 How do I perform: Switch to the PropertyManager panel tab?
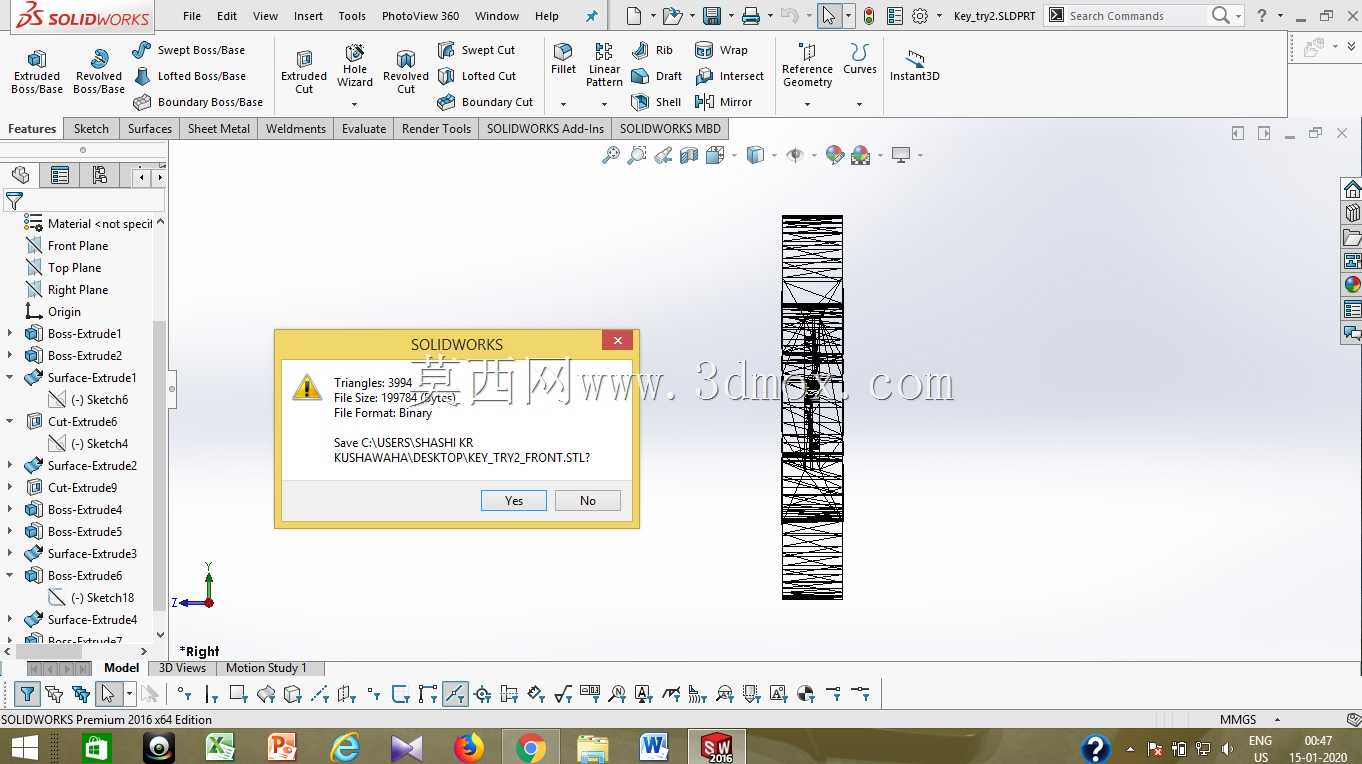(60, 176)
